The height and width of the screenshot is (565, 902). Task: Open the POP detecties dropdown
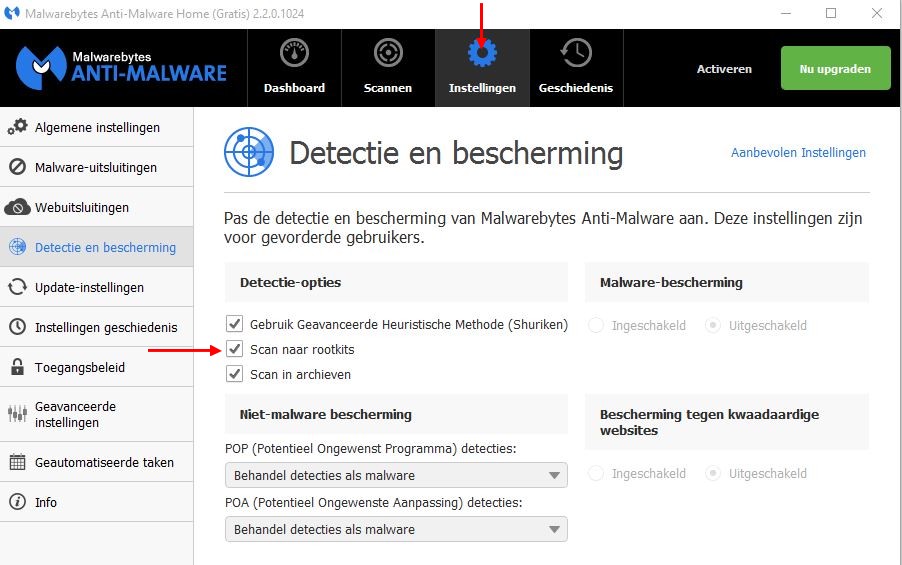click(396, 475)
